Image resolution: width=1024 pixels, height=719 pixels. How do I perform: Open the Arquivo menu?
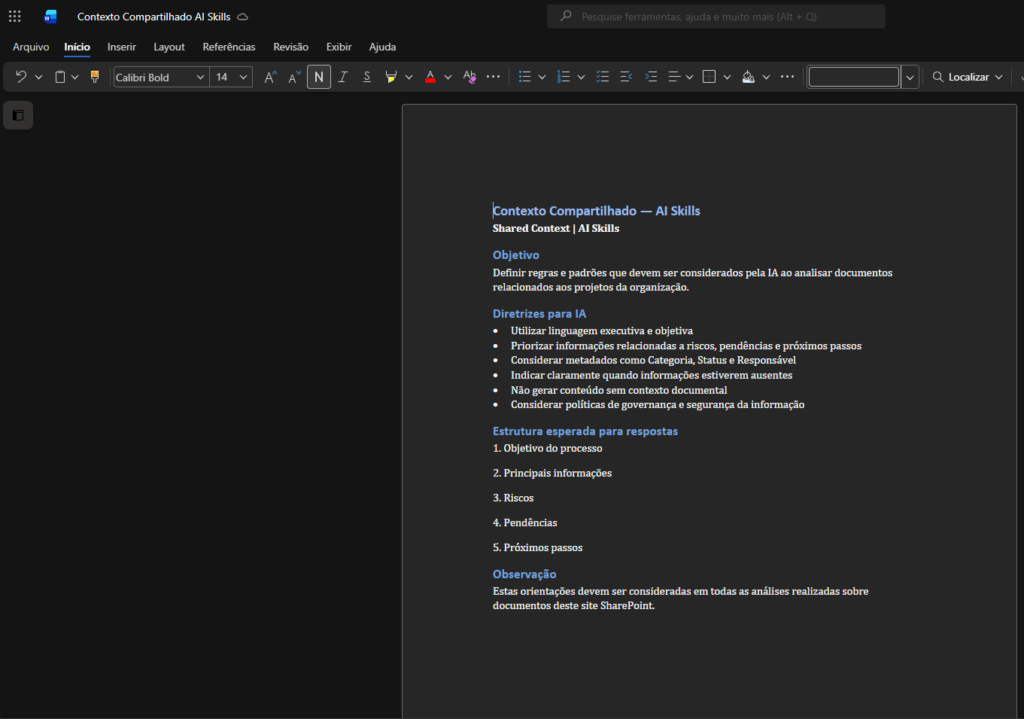pos(31,47)
